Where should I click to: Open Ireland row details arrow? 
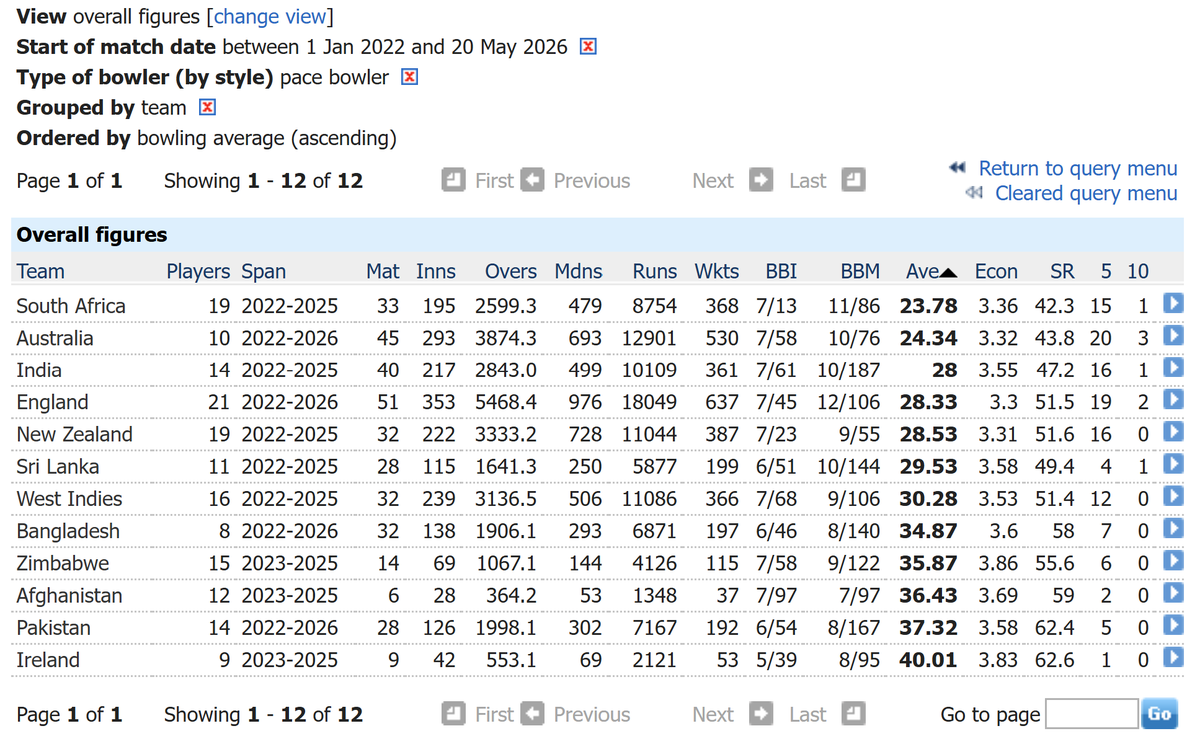1173,659
